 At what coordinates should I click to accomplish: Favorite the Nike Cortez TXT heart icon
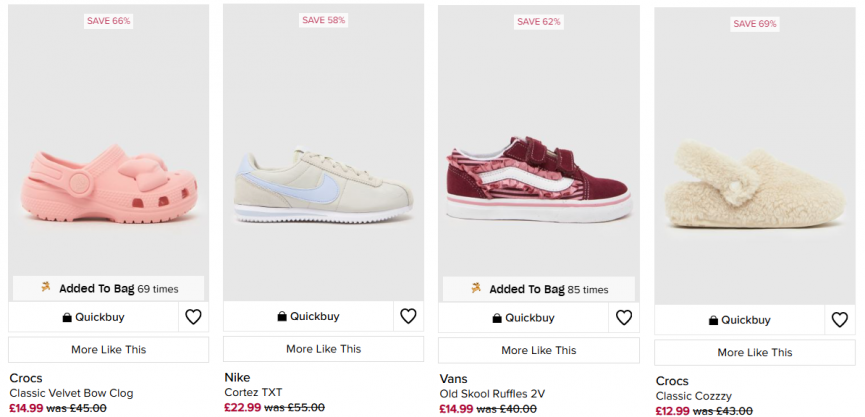pos(408,316)
